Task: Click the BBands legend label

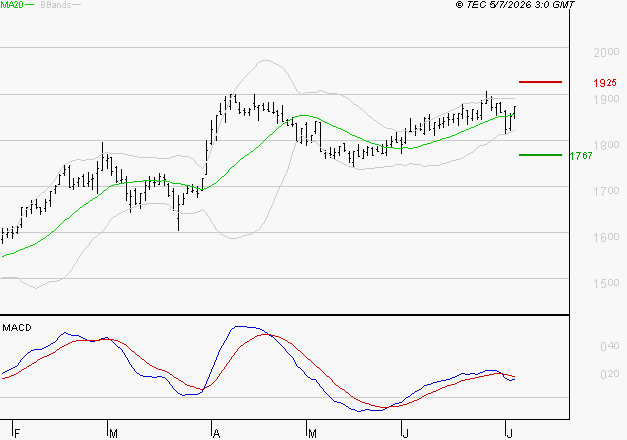Action: (x=55, y=5)
